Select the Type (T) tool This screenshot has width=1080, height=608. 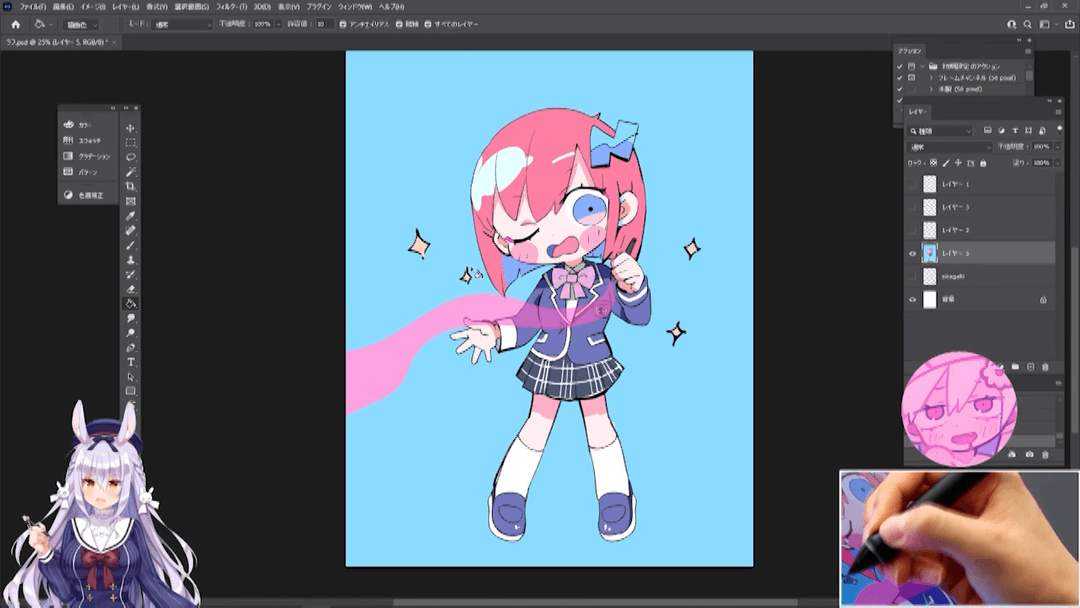[131, 362]
